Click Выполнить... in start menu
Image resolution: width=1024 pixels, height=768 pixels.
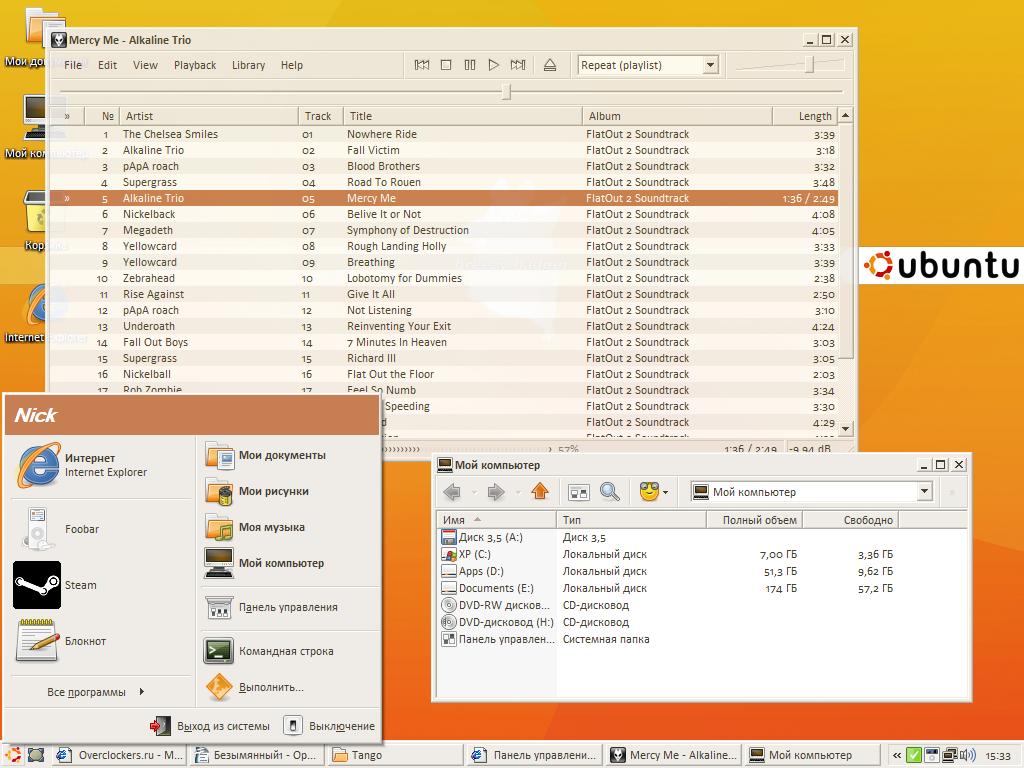coord(289,687)
